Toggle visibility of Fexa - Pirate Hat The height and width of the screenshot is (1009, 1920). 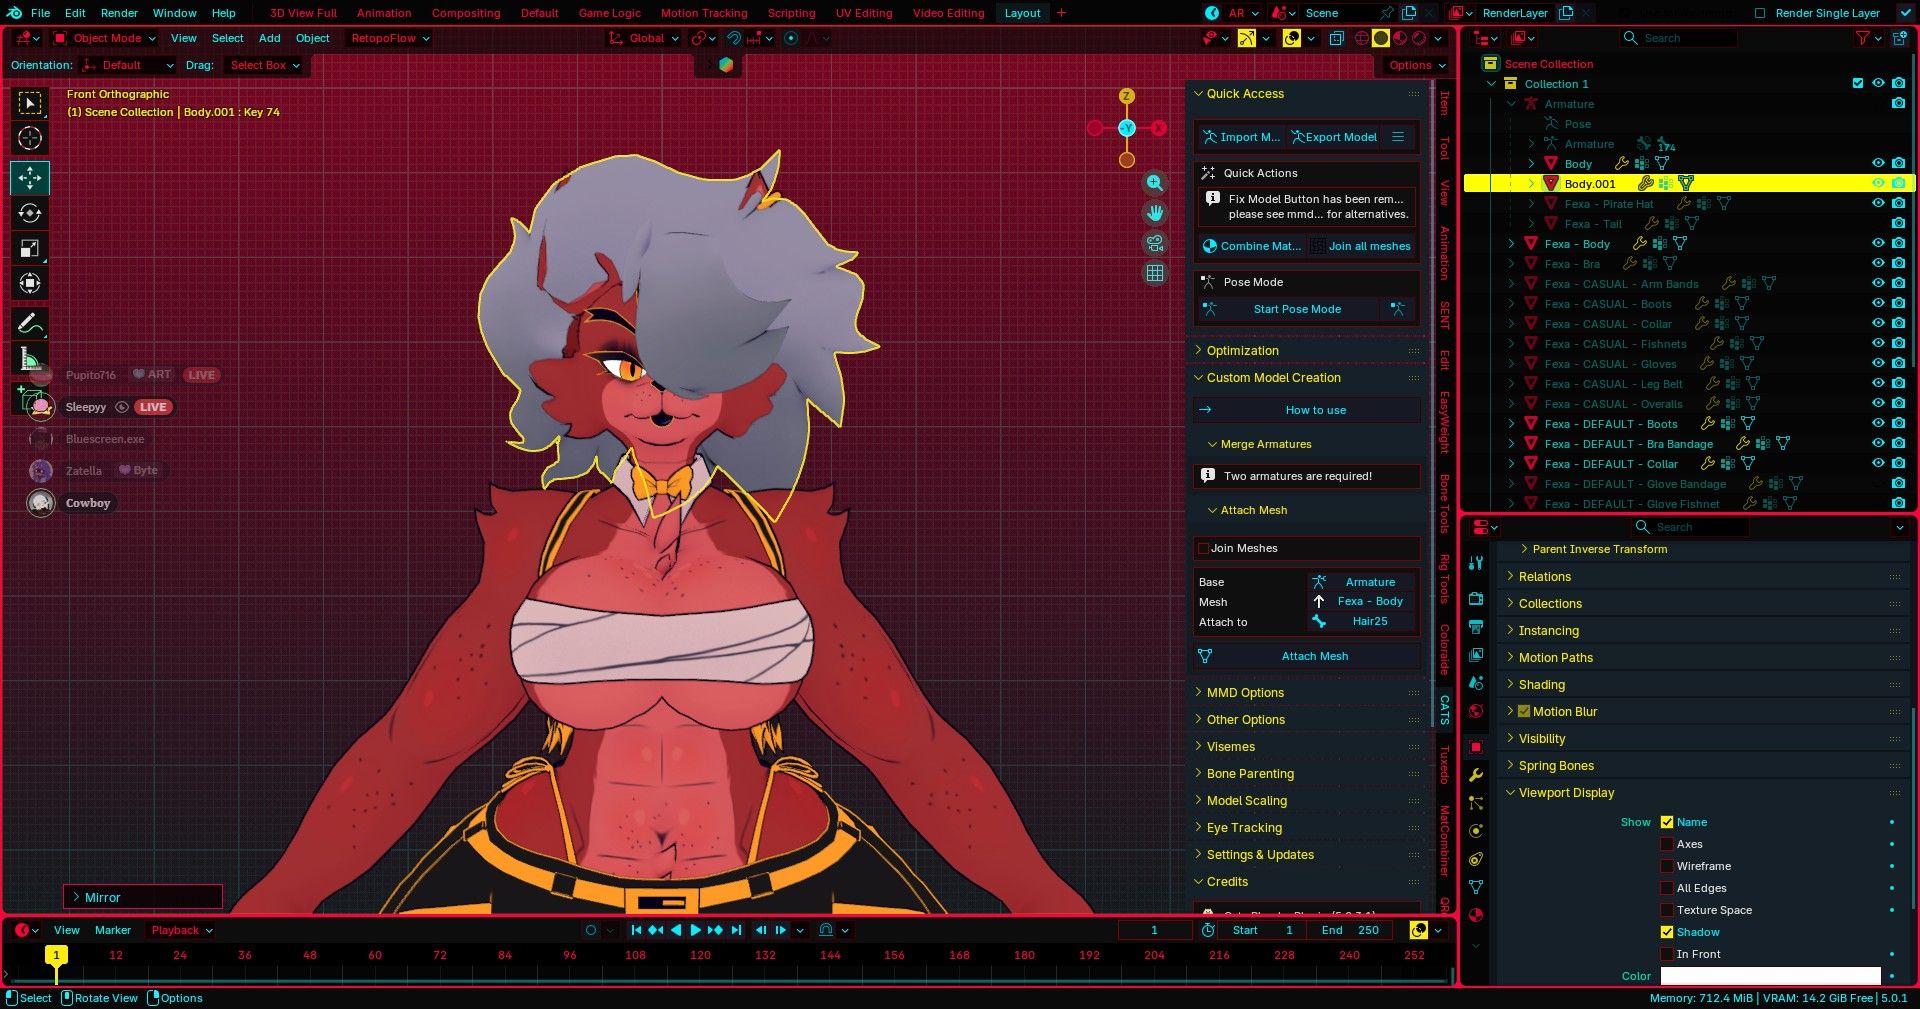click(1878, 203)
